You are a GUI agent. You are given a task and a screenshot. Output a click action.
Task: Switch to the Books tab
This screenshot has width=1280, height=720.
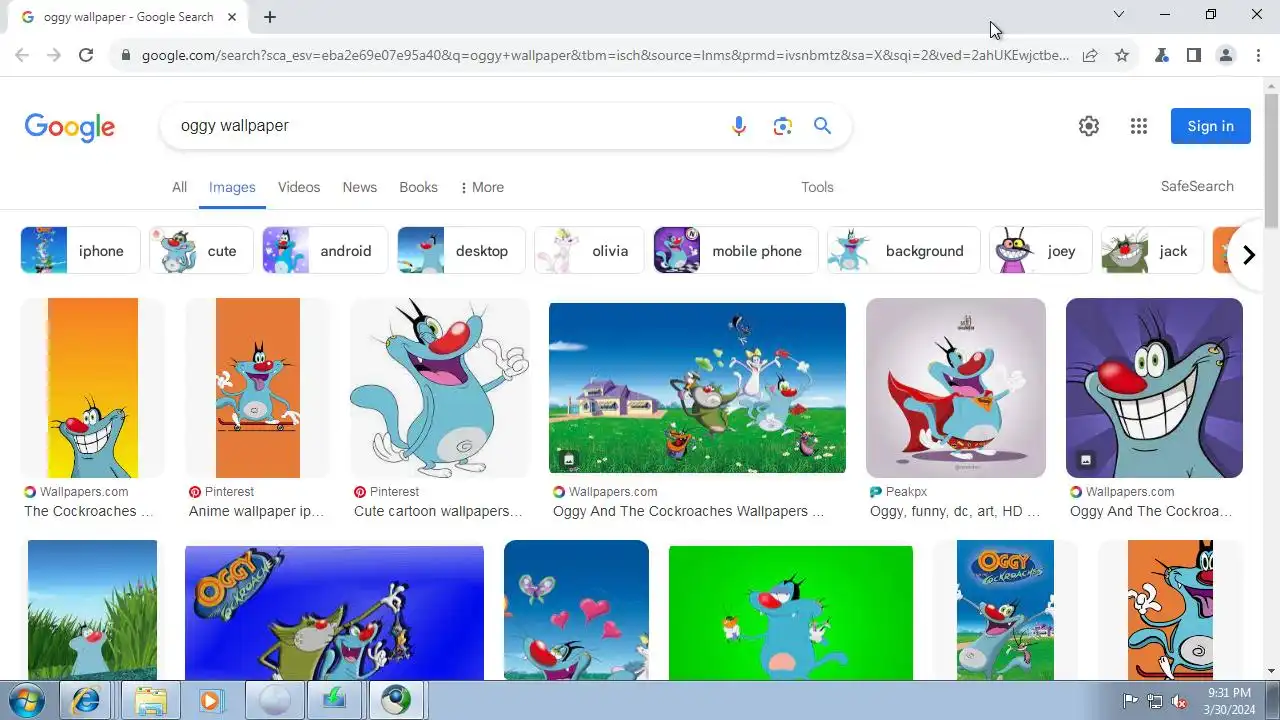click(418, 187)
